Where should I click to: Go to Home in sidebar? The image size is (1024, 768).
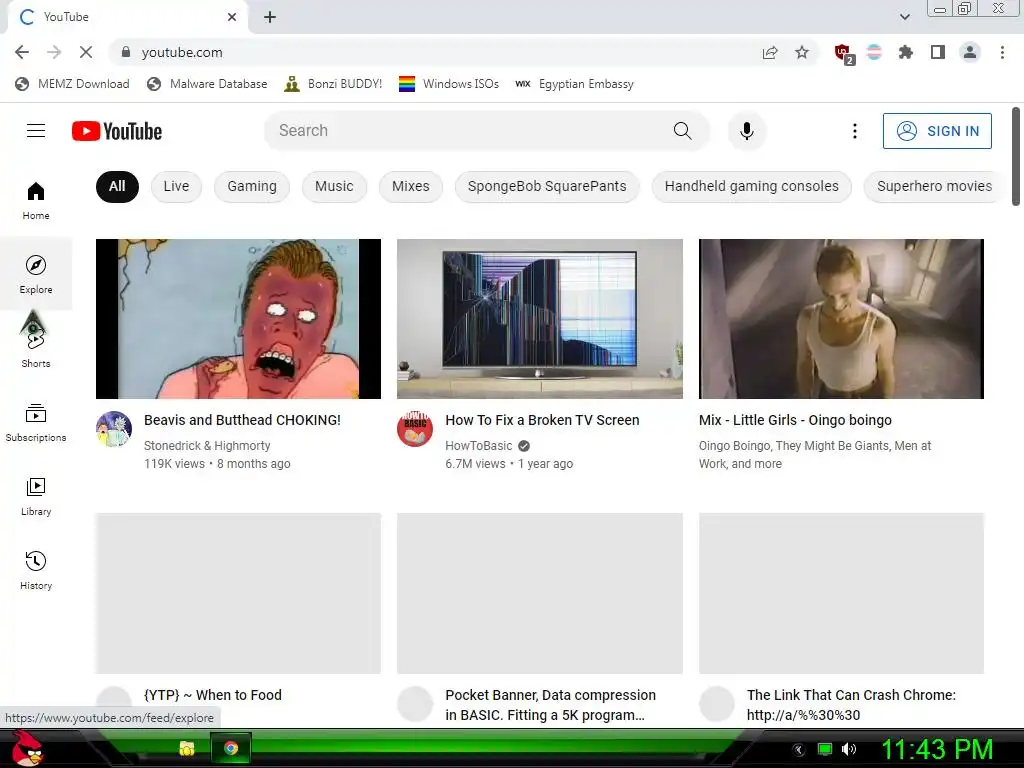point(36,200)
